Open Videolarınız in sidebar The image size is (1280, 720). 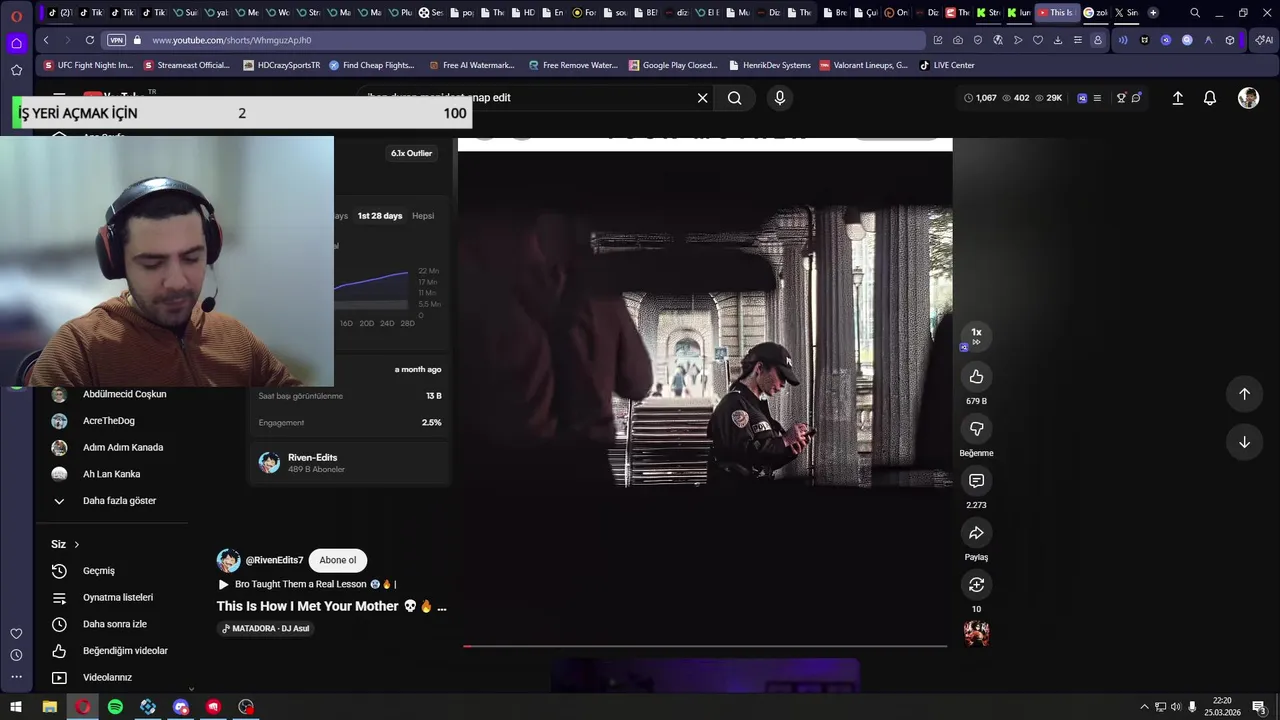click(x=107, y=678)
